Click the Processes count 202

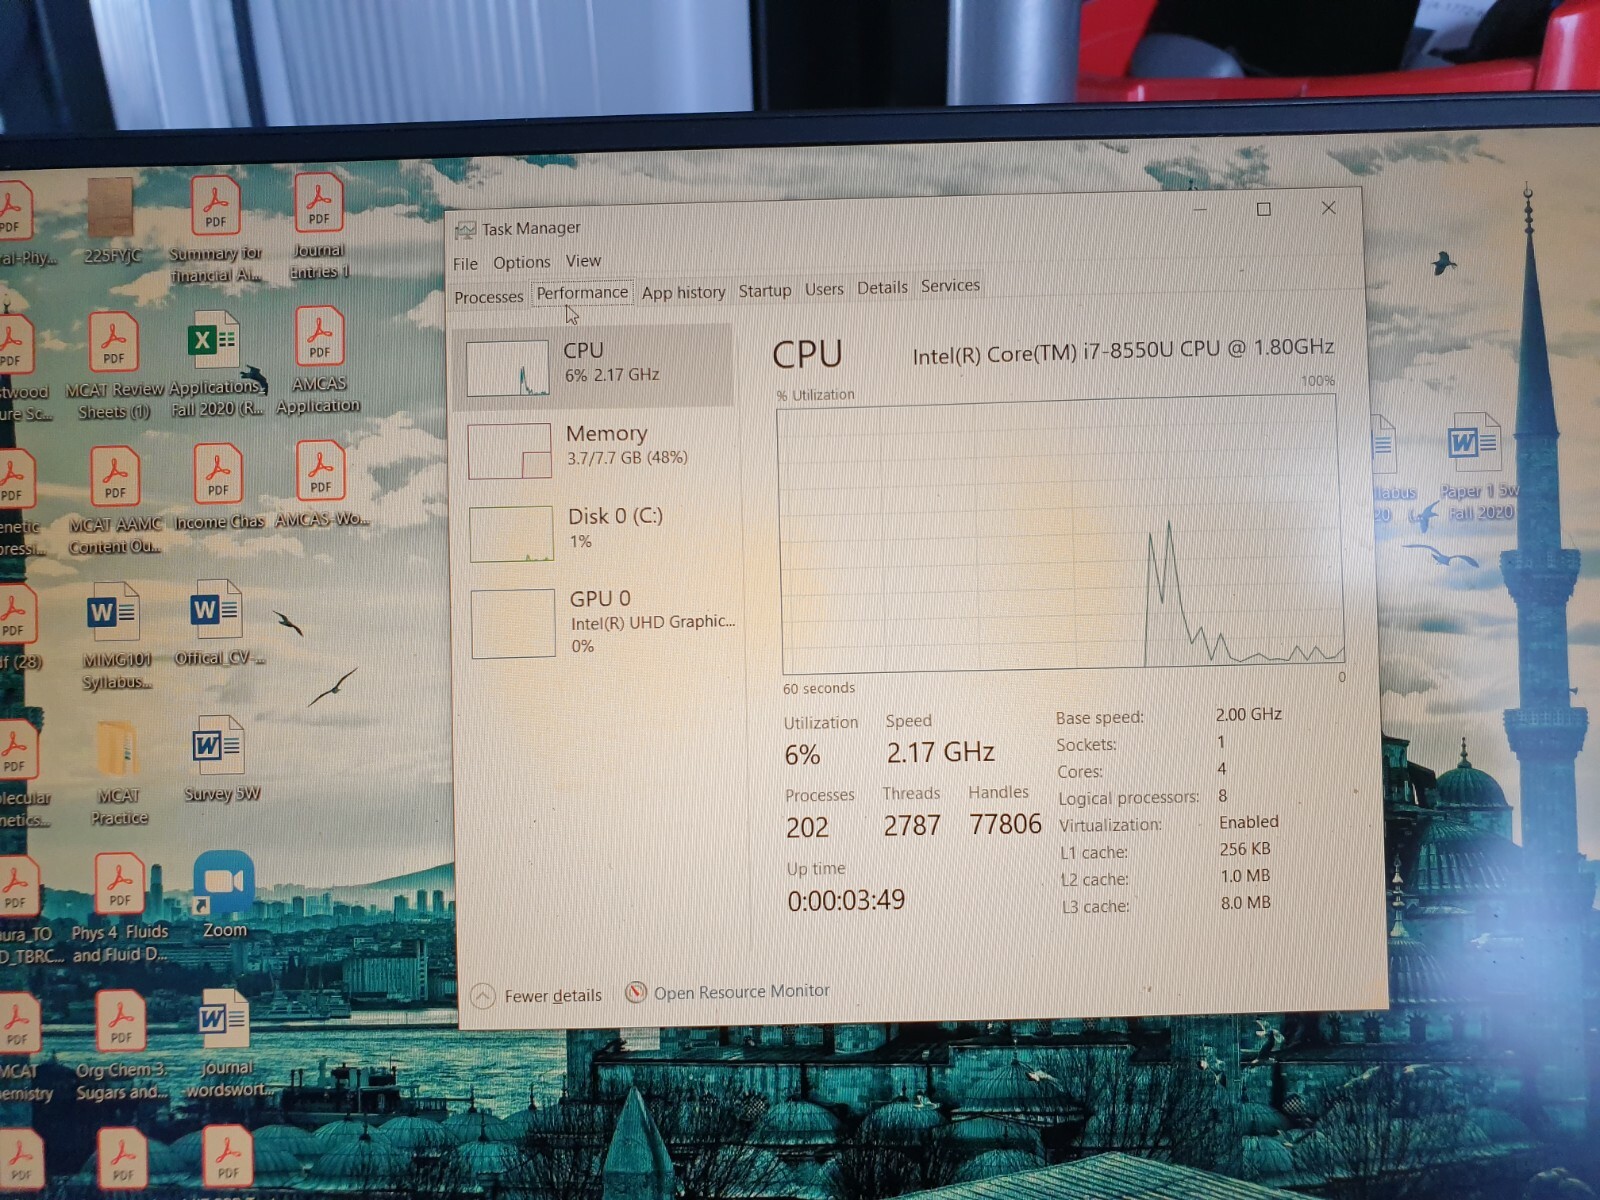pyautogui.click(x=807, y=828)
